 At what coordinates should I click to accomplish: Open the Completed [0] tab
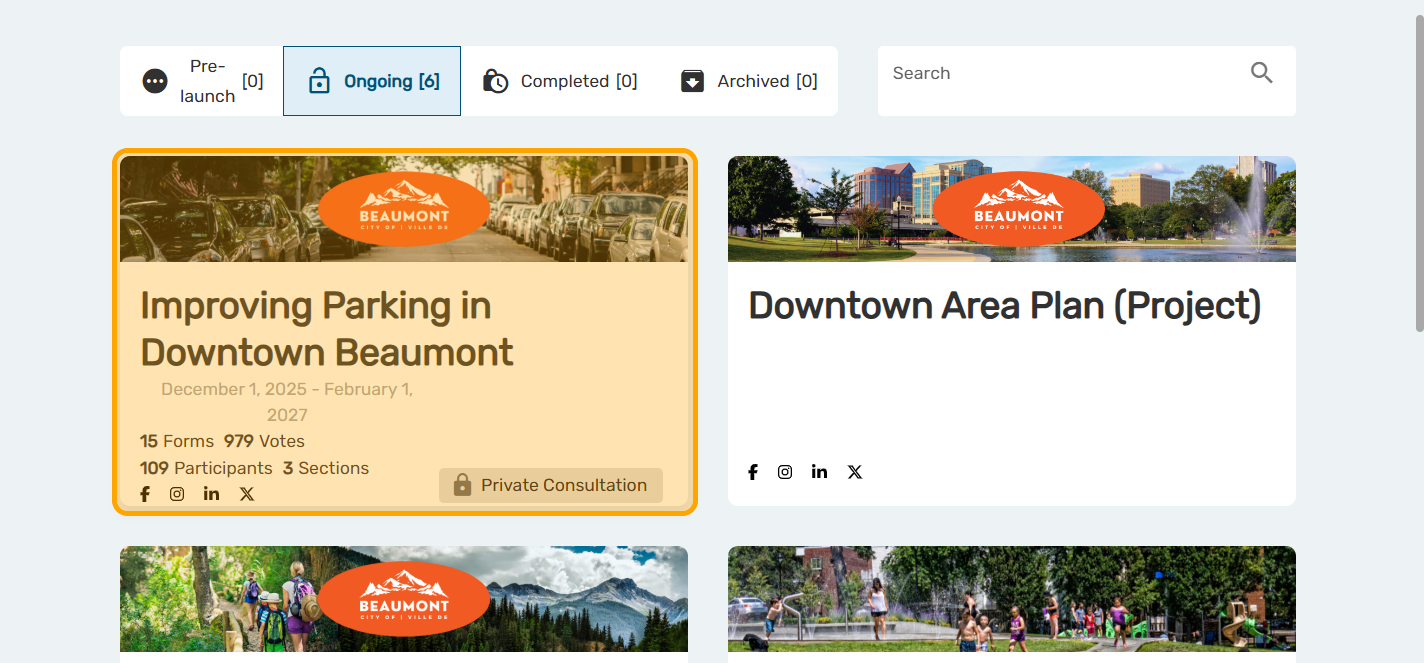point(560,81)
